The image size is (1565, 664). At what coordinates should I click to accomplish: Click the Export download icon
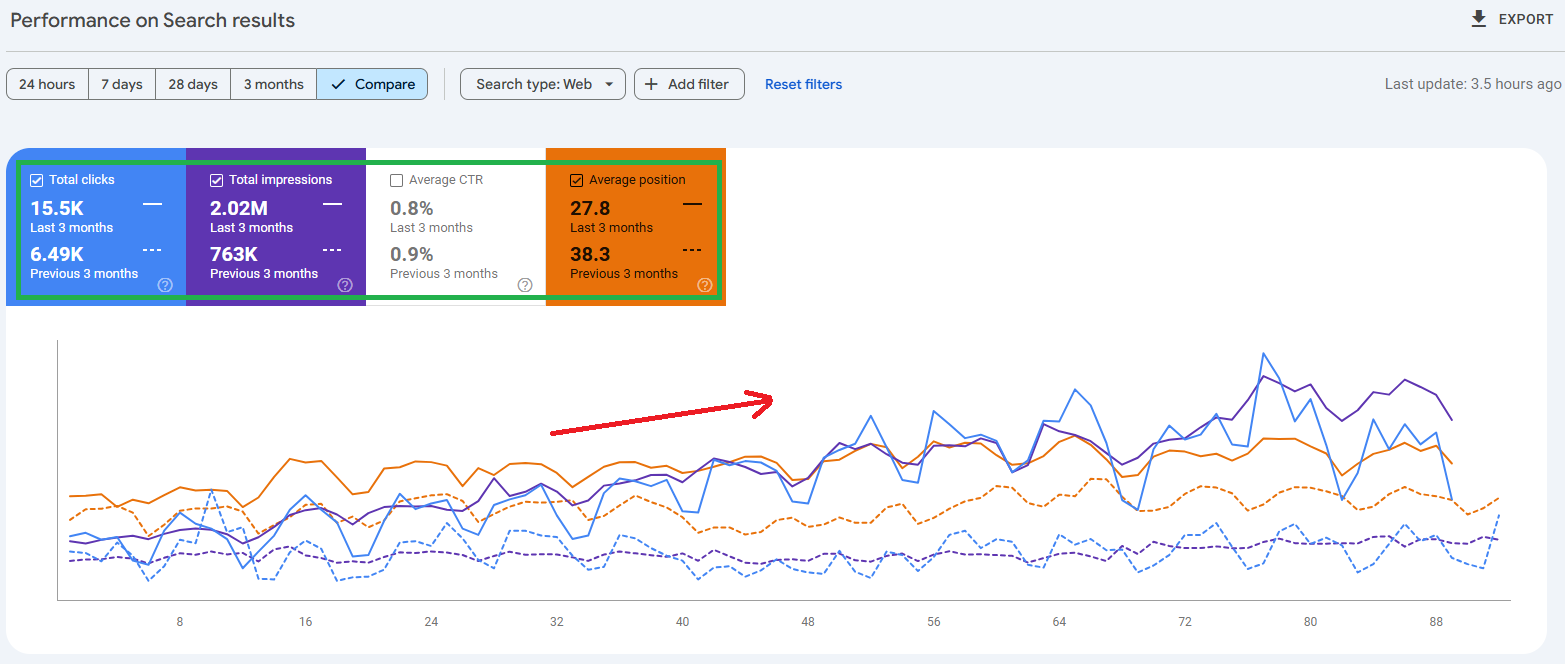pyautogui.click(x=1479, y=19)
